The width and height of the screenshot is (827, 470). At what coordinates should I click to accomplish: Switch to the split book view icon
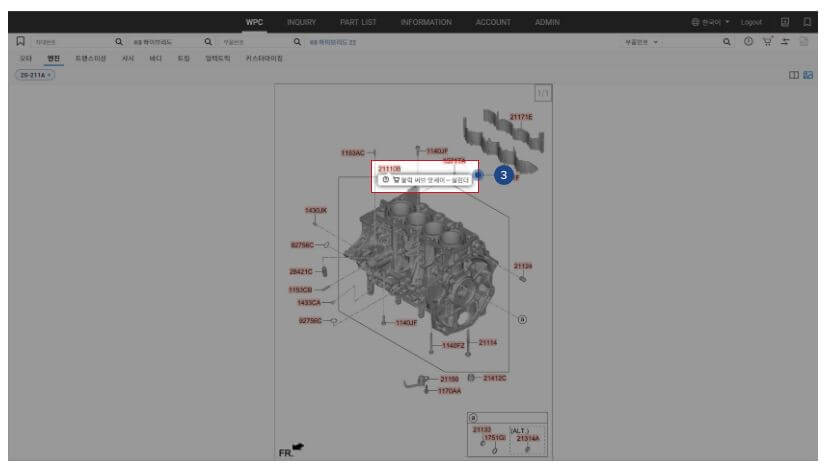pos(794,75)
